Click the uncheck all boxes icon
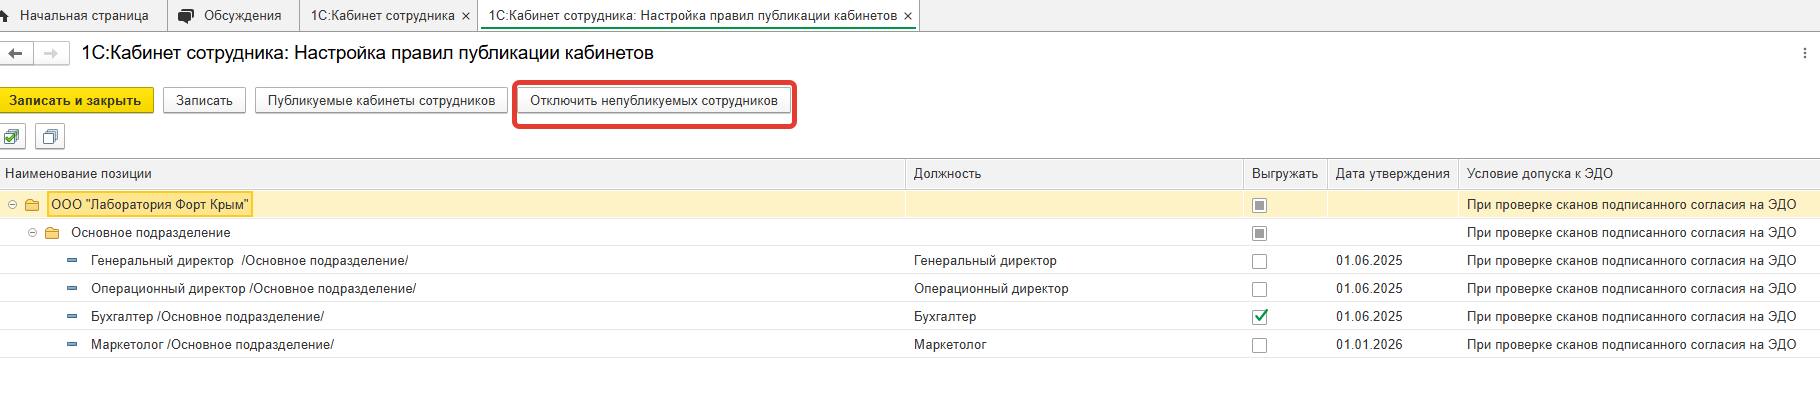This screenshot has width=1820, height=409. tap(49, 136)
